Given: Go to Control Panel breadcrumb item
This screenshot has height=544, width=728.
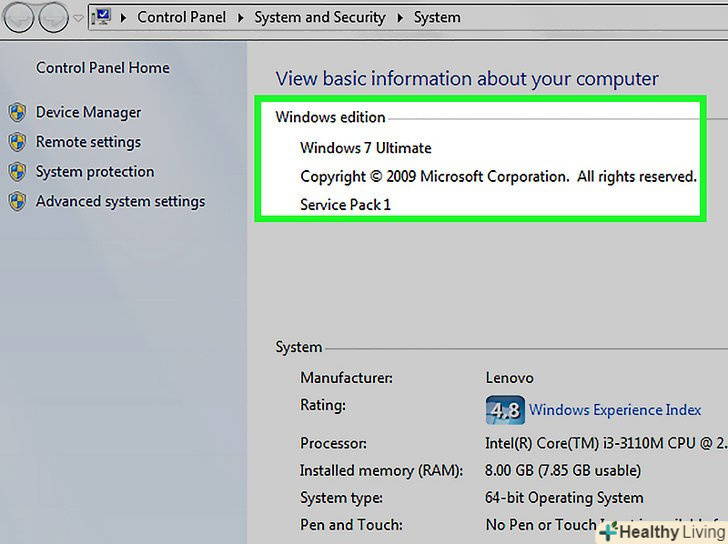Looking at the screenshot, I should click(181, 17).
